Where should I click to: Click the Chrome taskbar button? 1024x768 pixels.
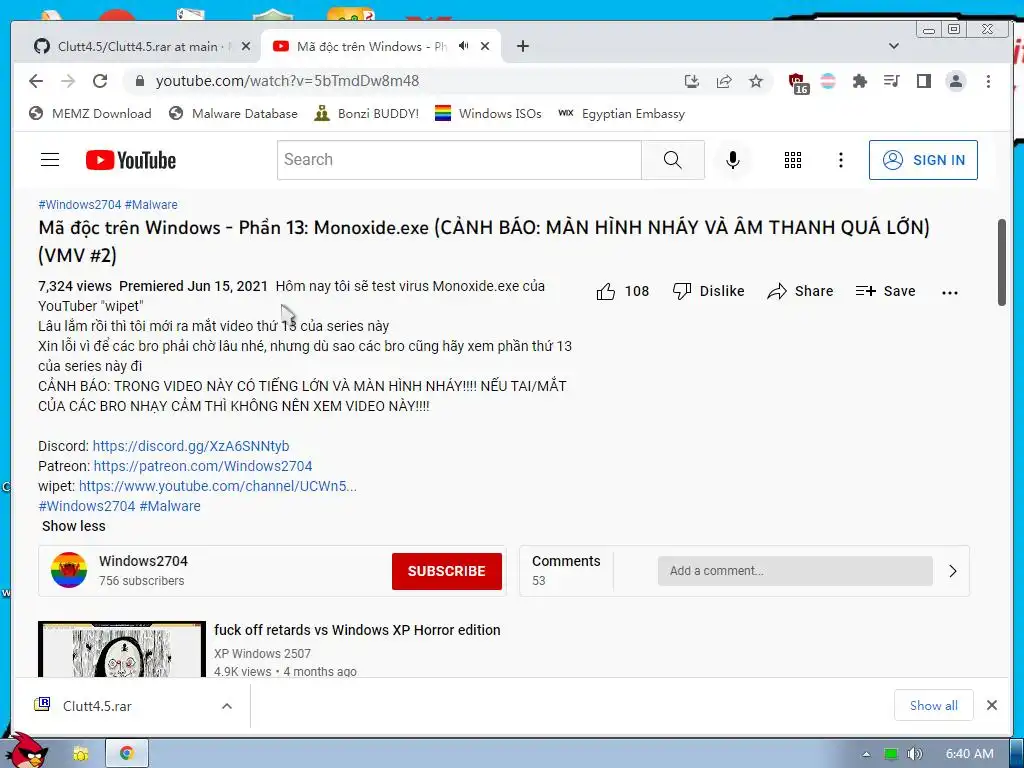(127, 754)
